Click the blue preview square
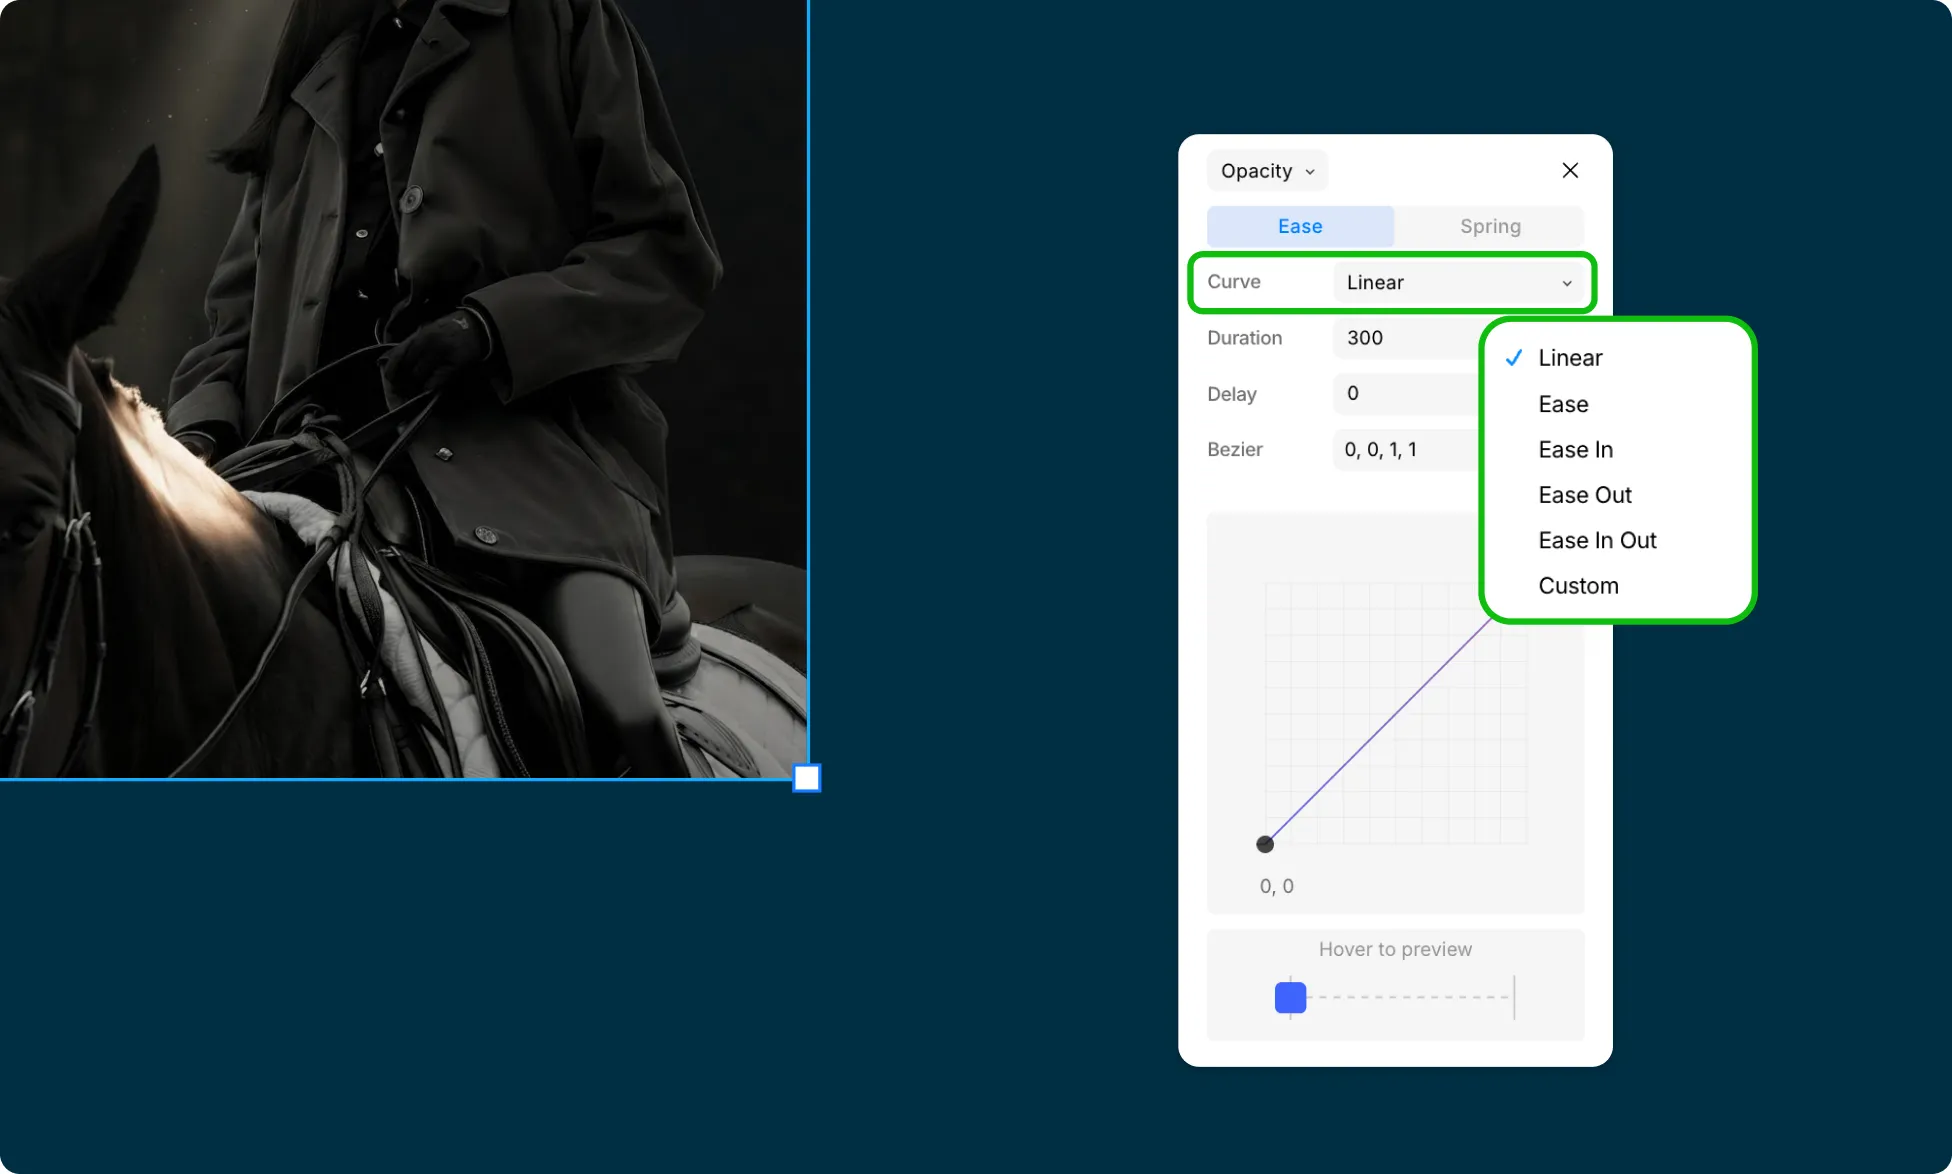 1290,997
